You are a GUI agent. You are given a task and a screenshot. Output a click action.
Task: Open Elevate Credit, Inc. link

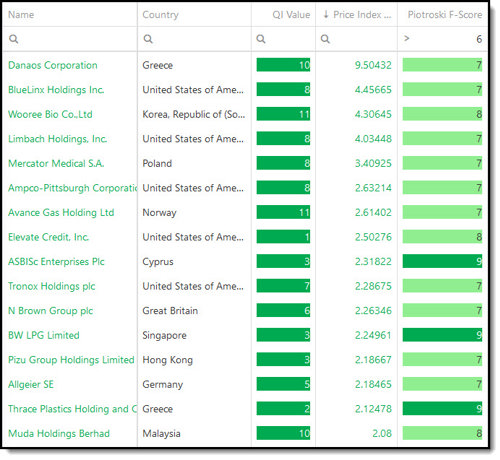(x=49, y=237)
